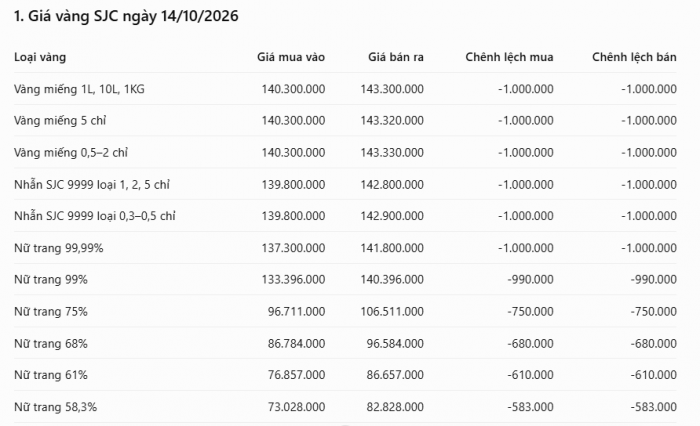700x426 pixels.
Task: Click sell price 143.330.000
Action: [392, 153]
